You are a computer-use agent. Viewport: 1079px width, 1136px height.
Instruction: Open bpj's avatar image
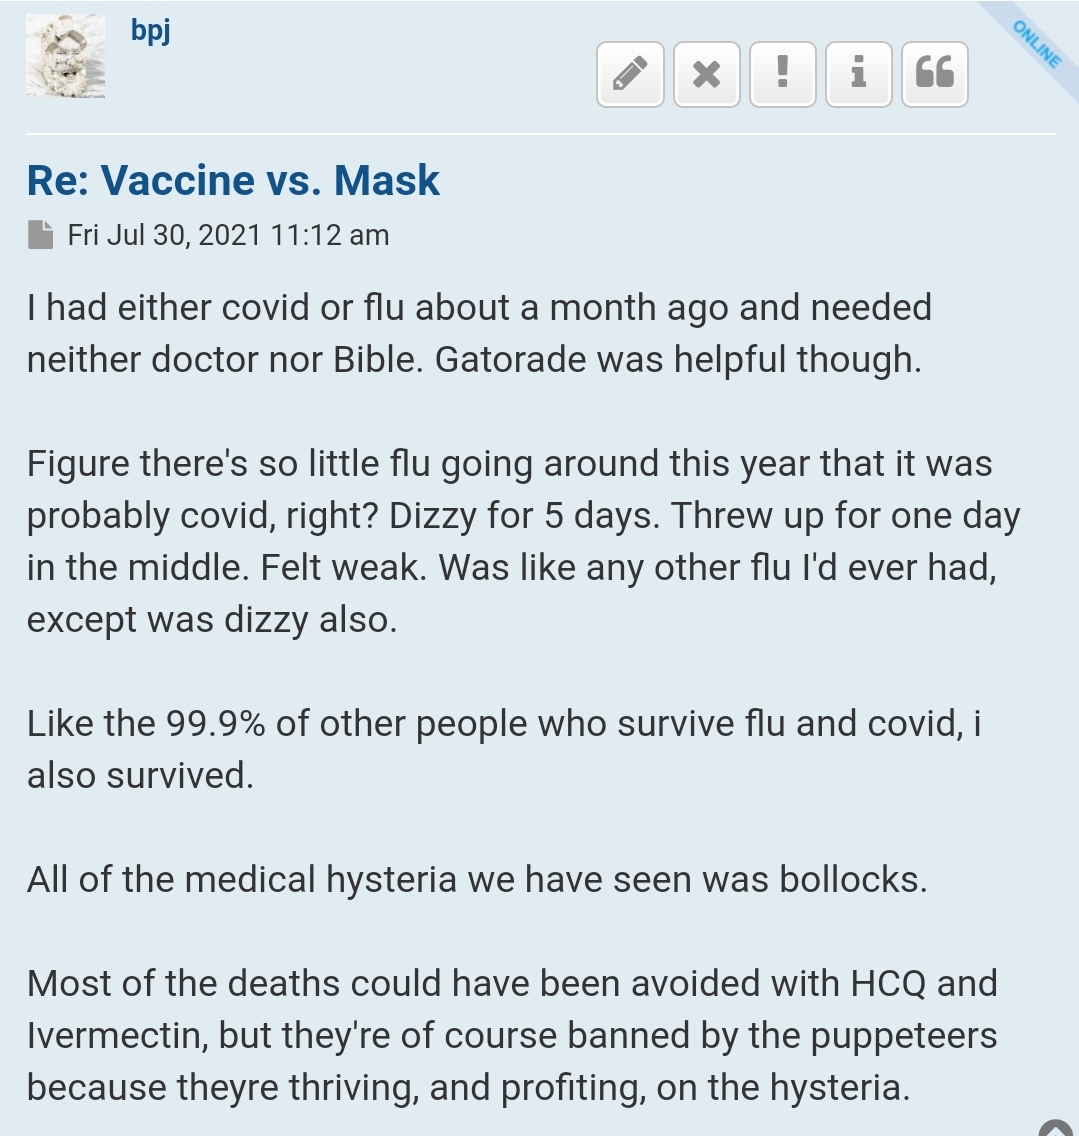[66, 56]
